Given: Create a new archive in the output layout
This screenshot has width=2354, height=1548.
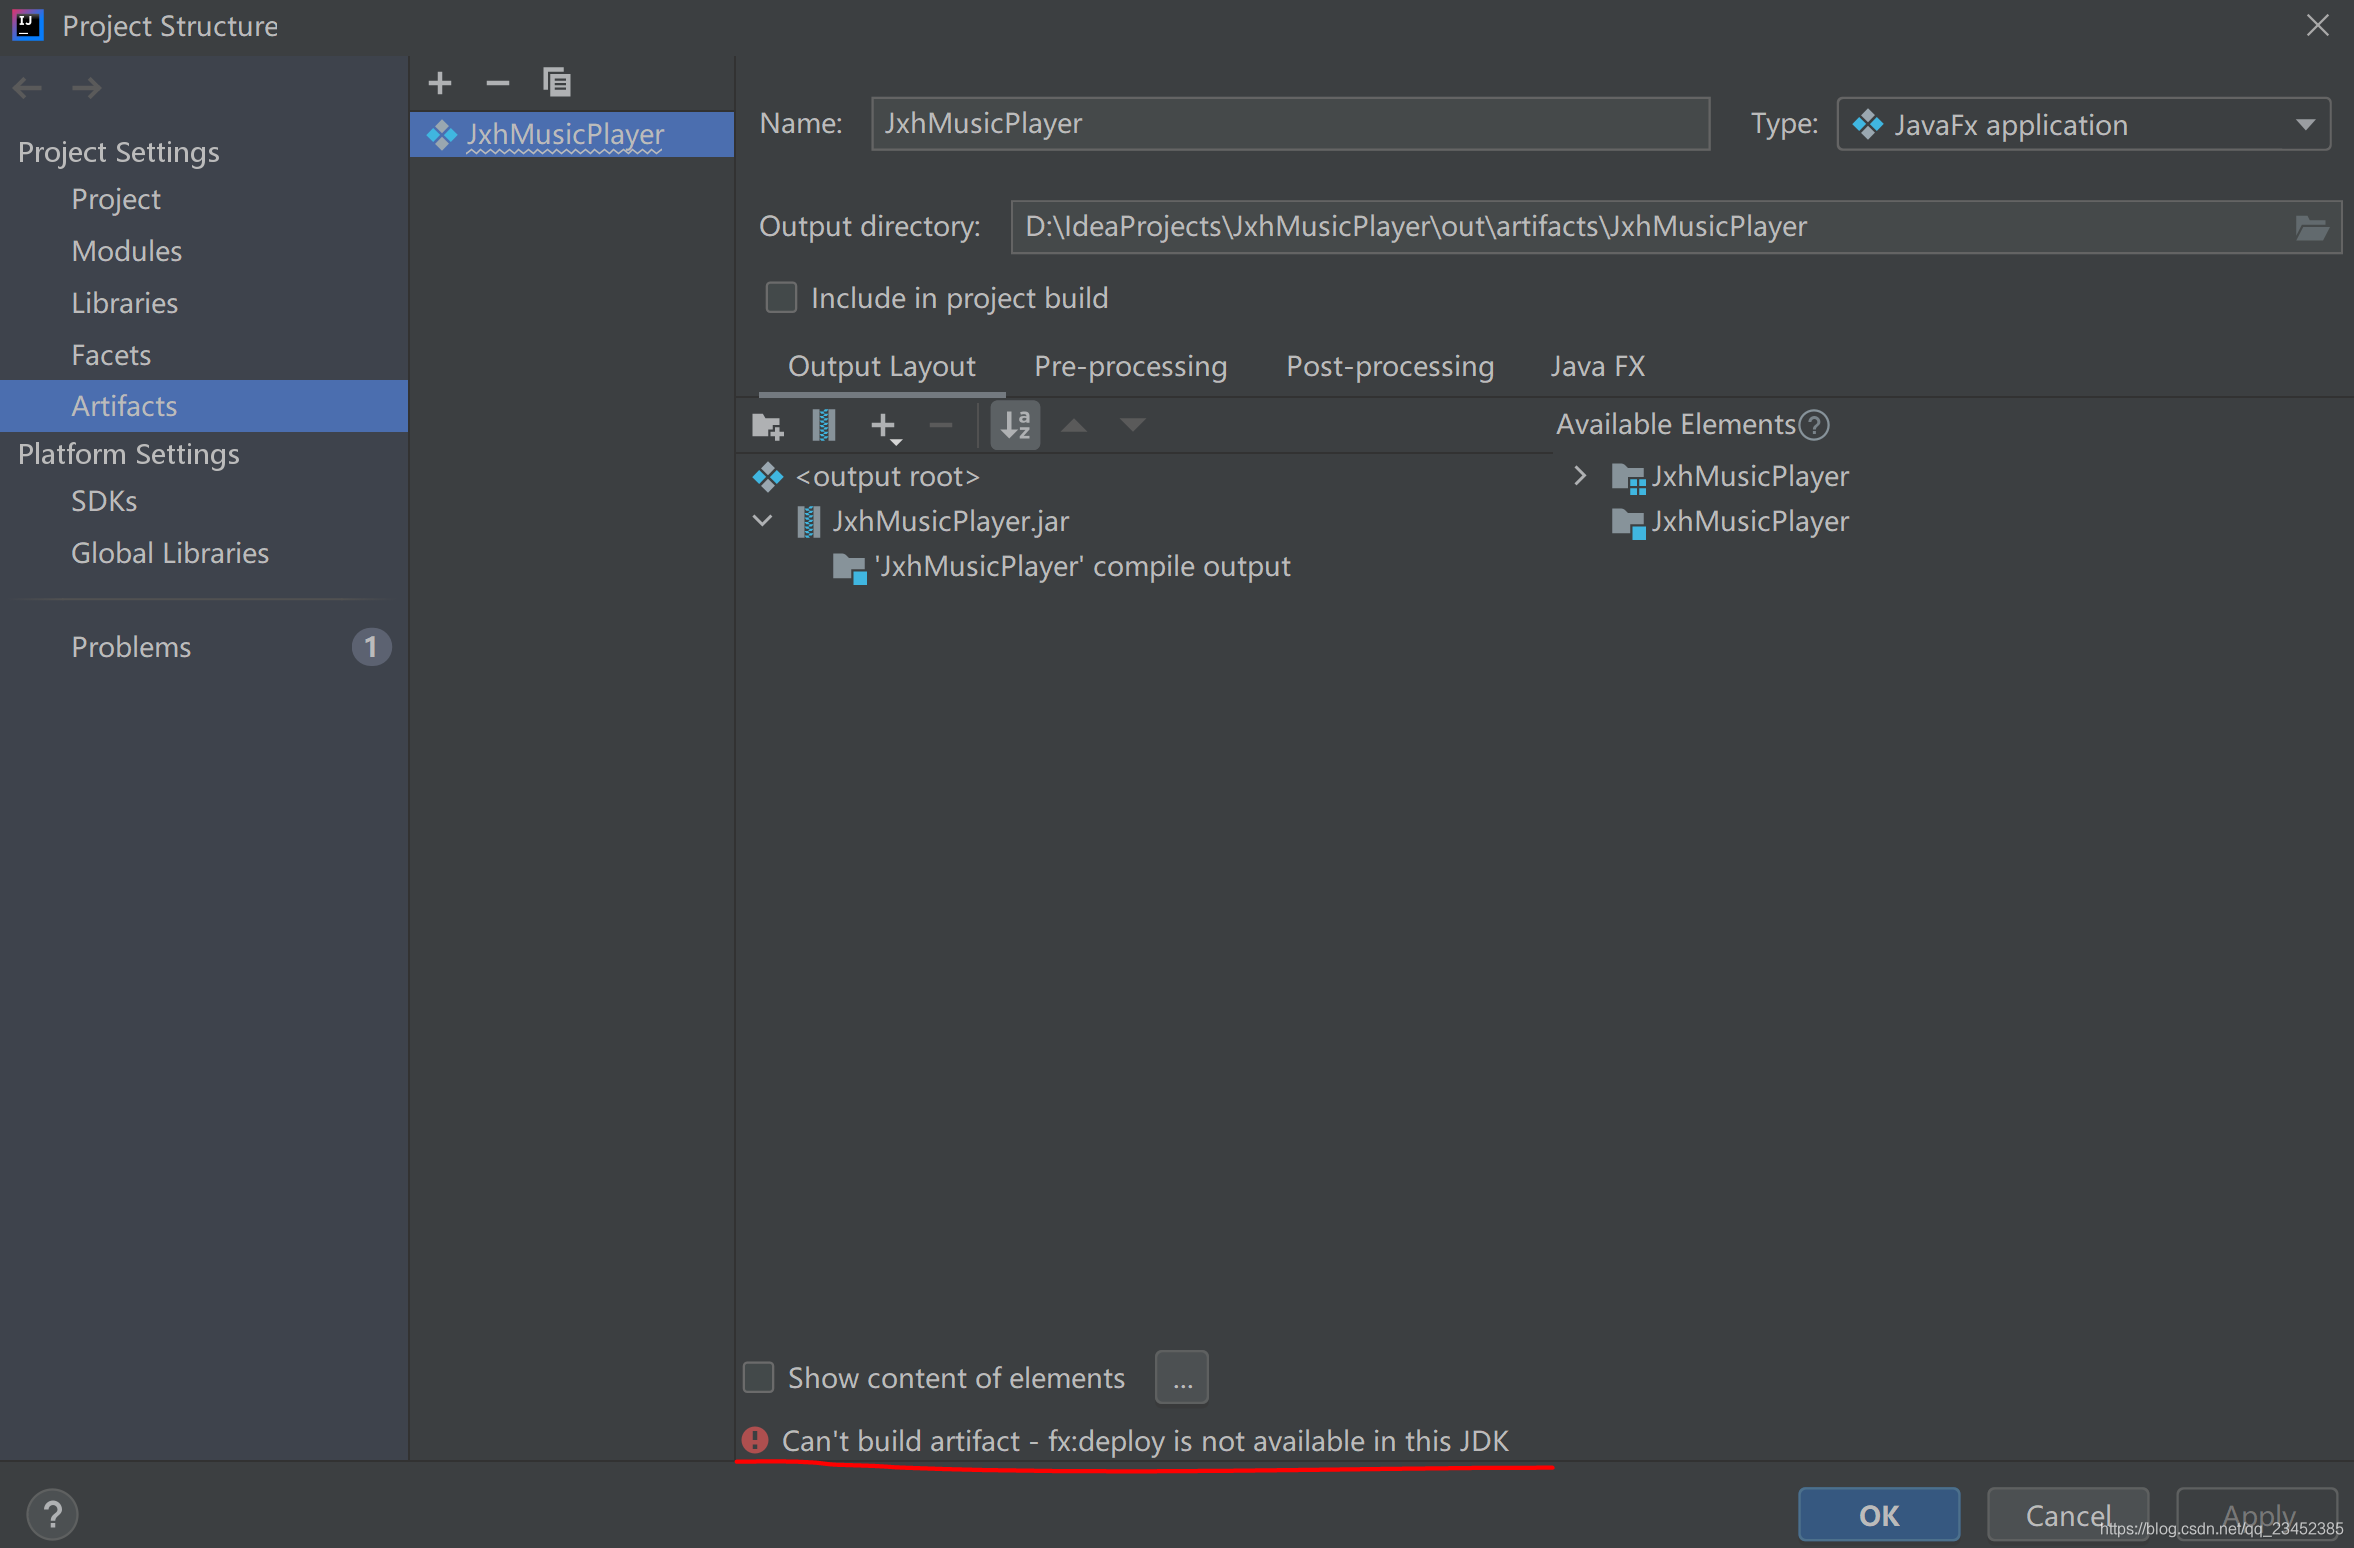Looking at the screenshot, I should point(823,425).
